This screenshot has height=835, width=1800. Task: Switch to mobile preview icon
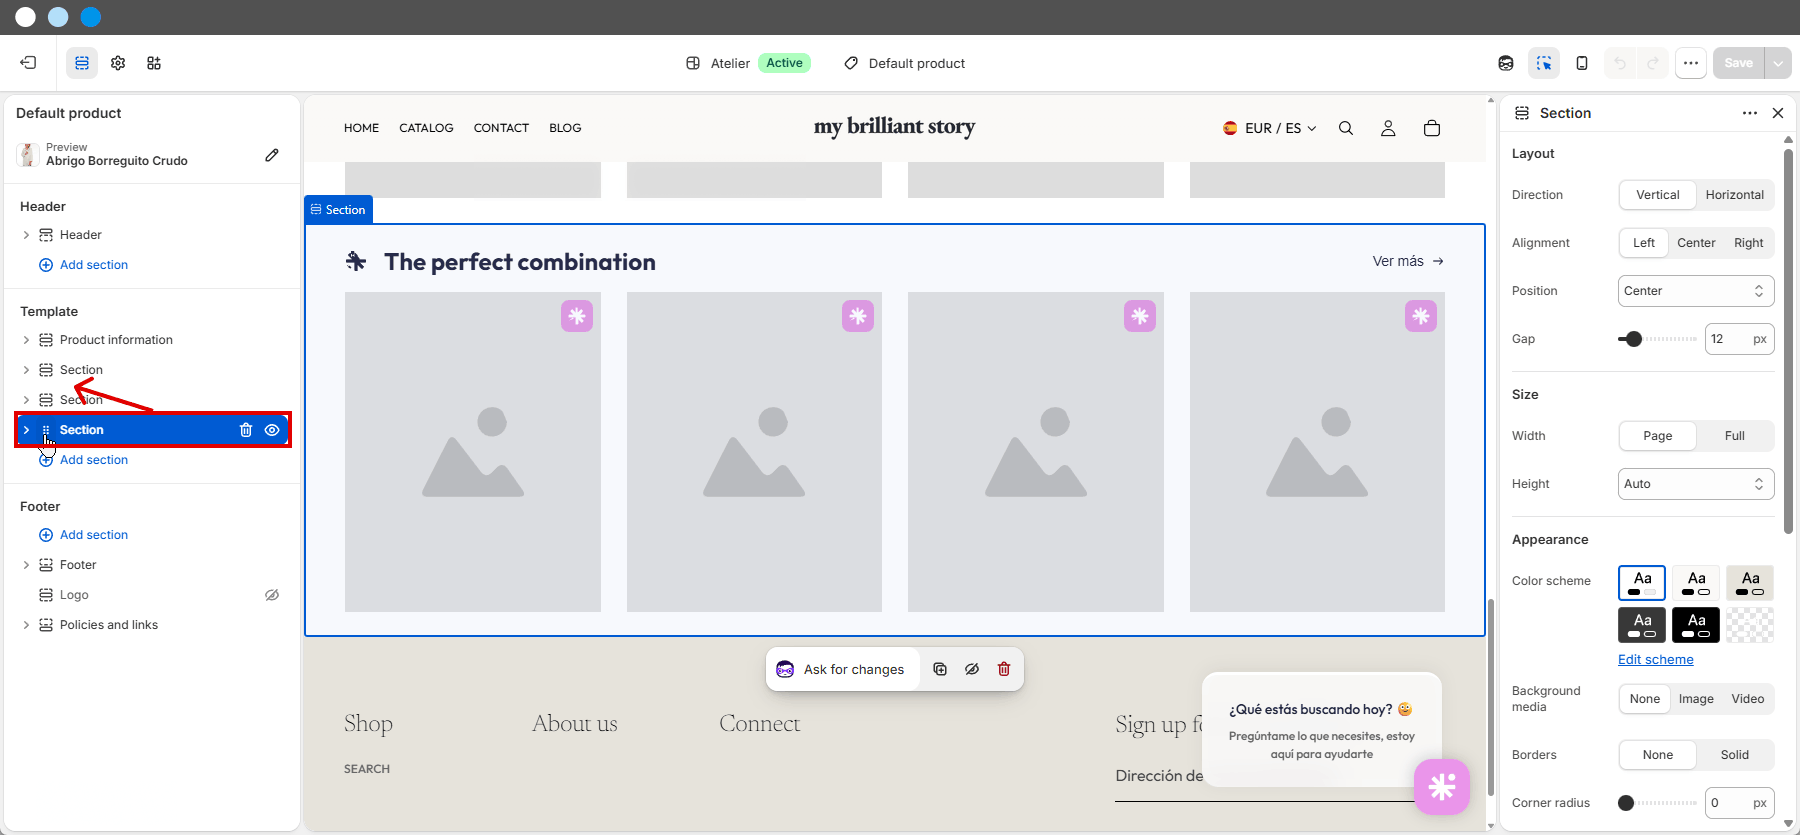pos(1582,63)
